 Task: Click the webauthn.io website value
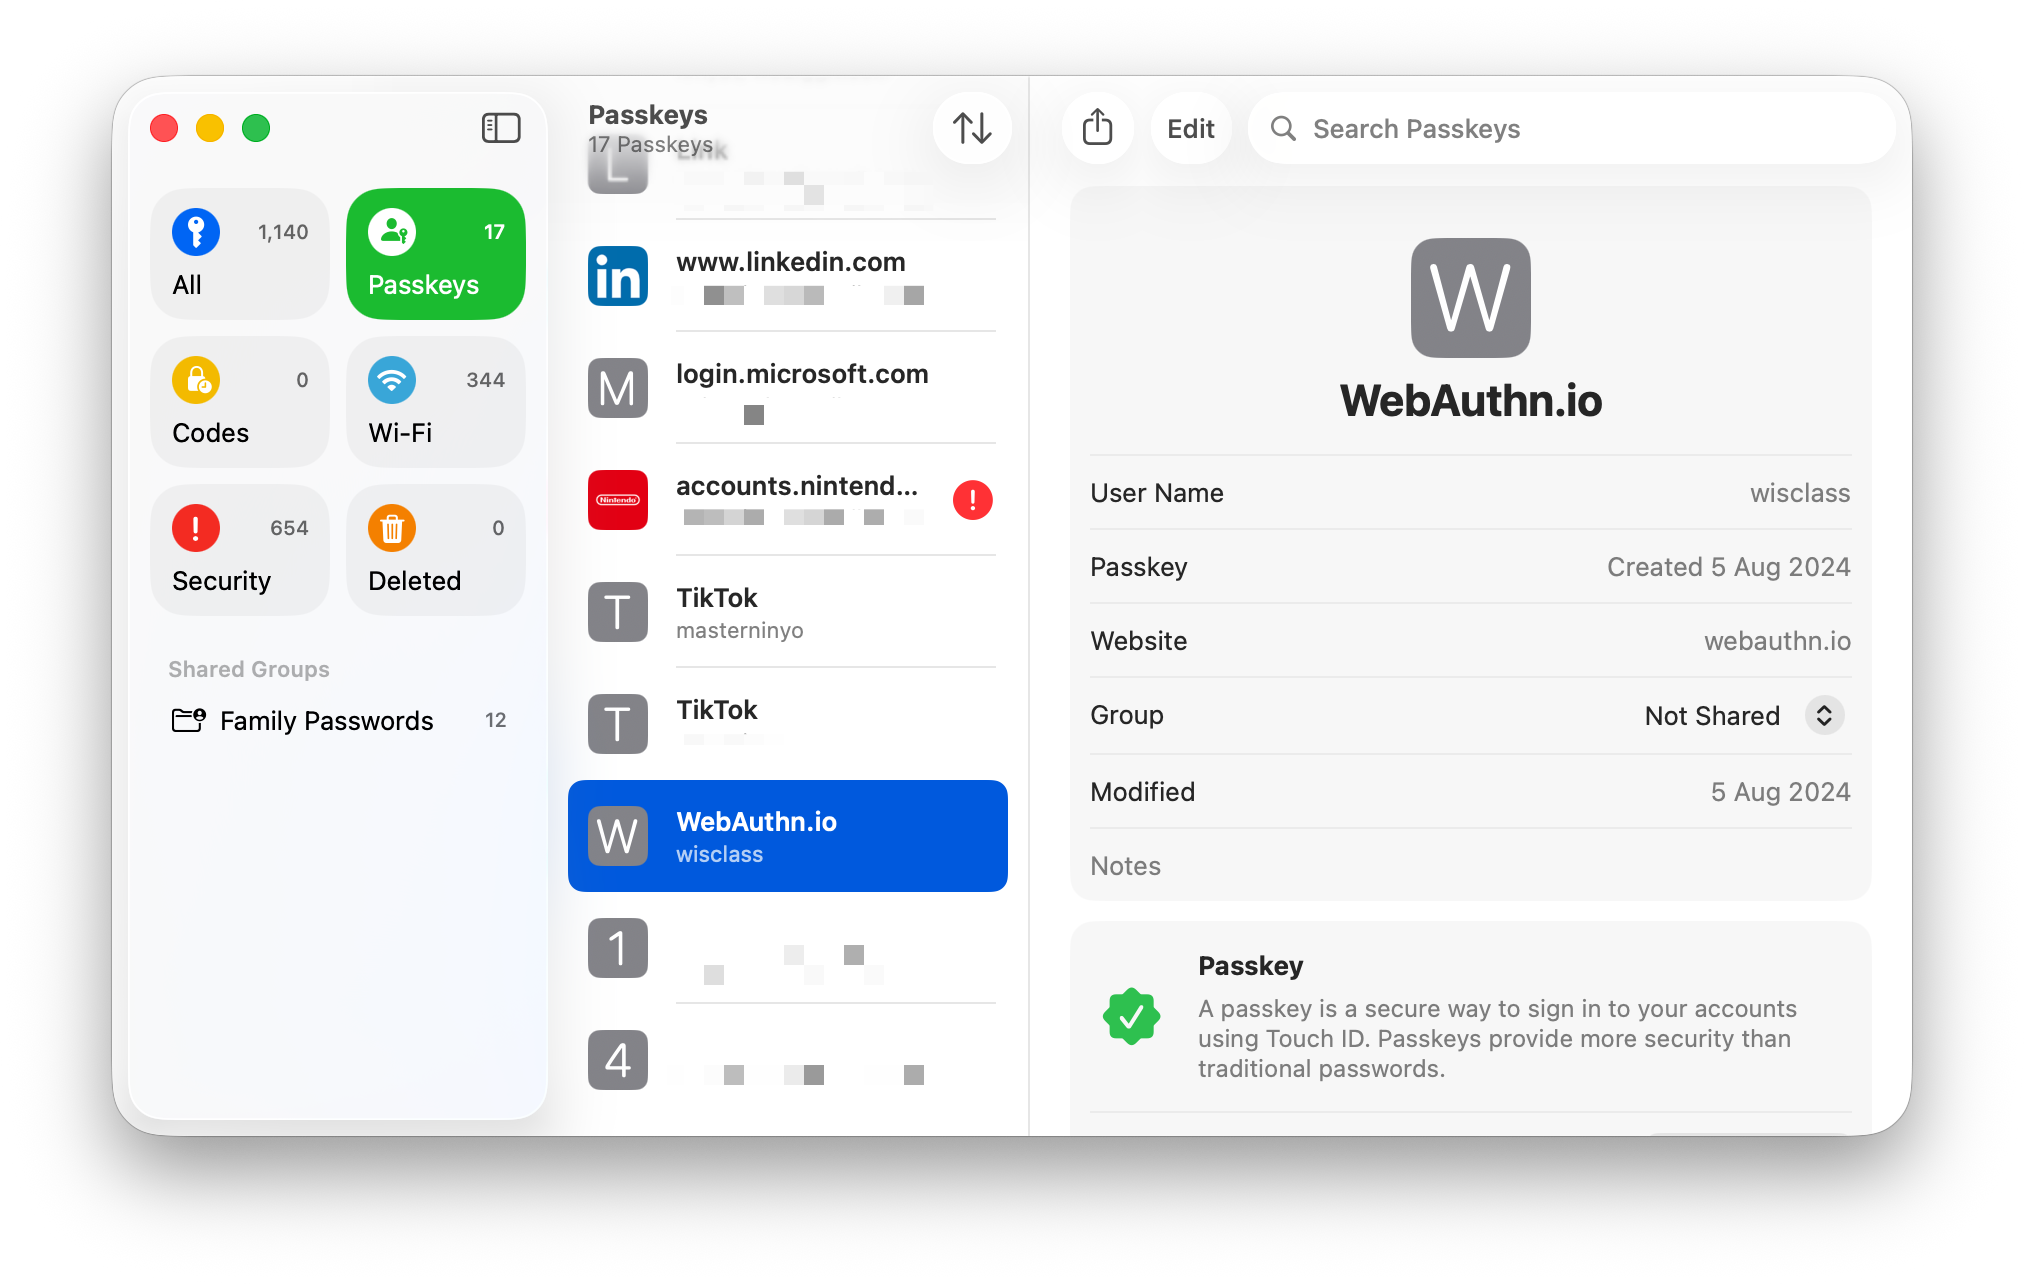[x=1777, y=641]
